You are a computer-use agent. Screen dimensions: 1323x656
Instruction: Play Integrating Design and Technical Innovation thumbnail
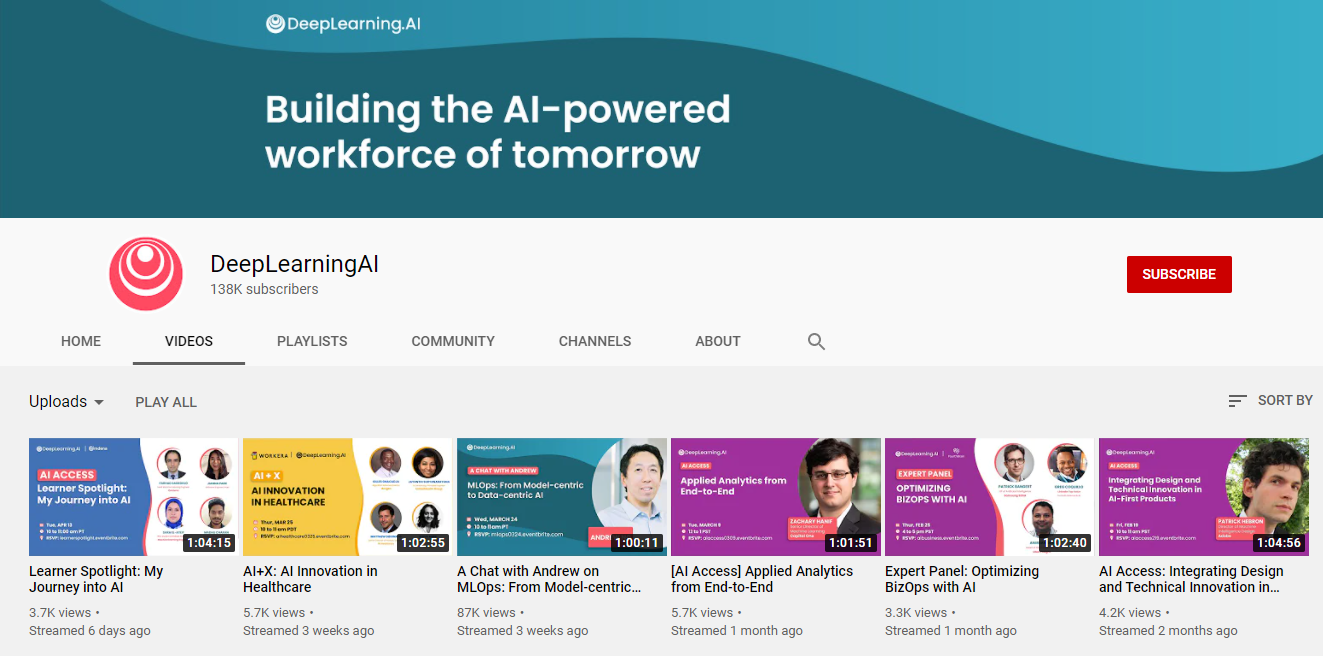pyautogui.click(x=1204, y=497)
